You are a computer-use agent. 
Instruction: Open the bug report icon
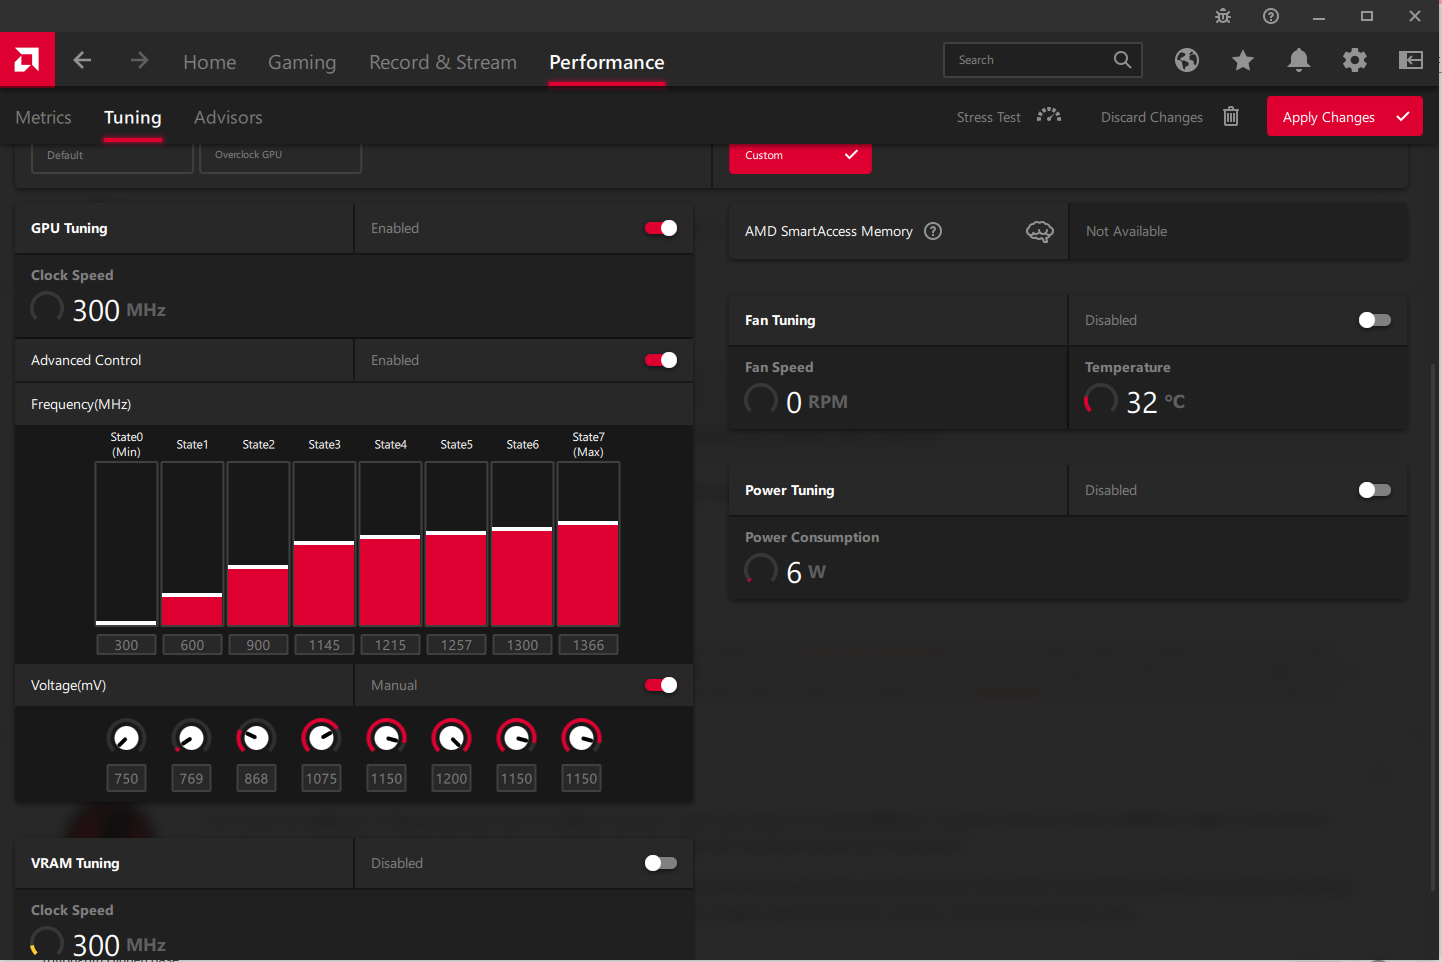pyautogui.click(x=1223, y=16)
